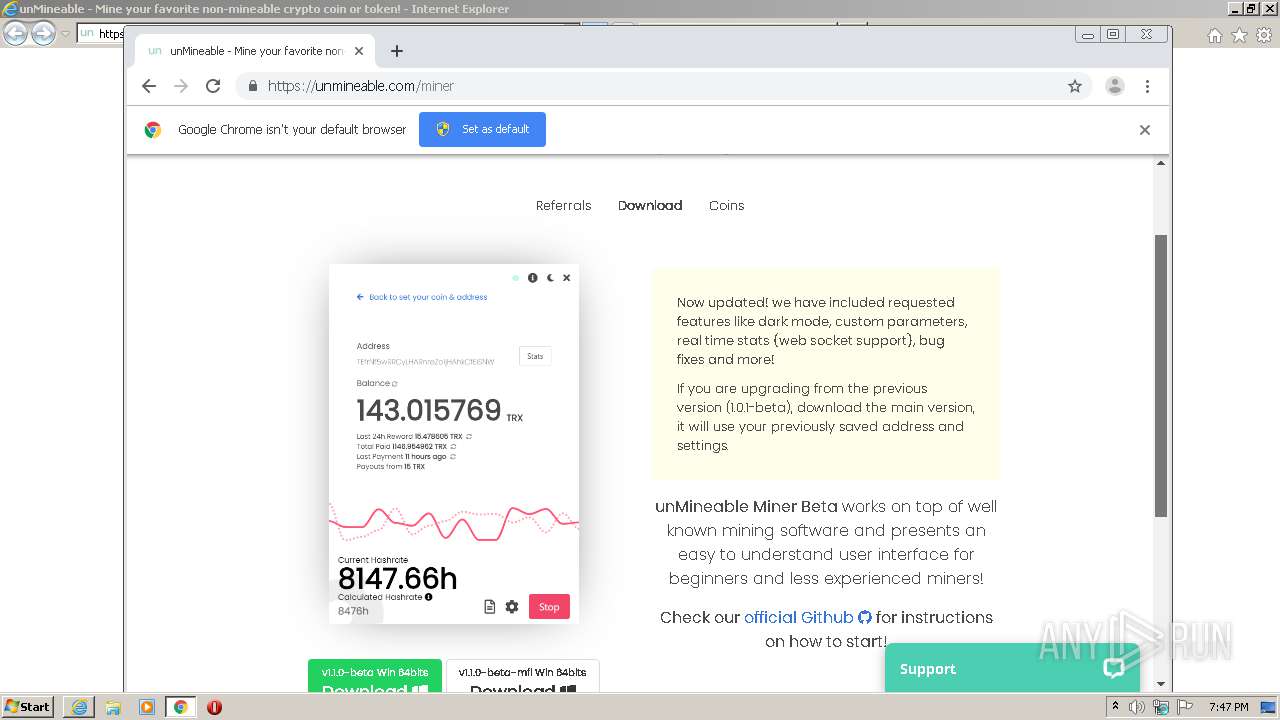The image size is (1280, 720).
Task: Click the log document icon in miner preview
Action: pos(490,607)
